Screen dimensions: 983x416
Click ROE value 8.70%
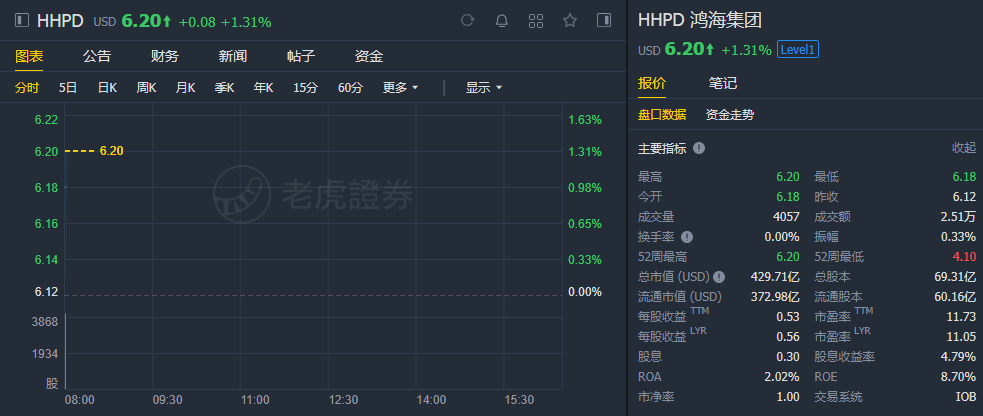[x=960, y=377]
